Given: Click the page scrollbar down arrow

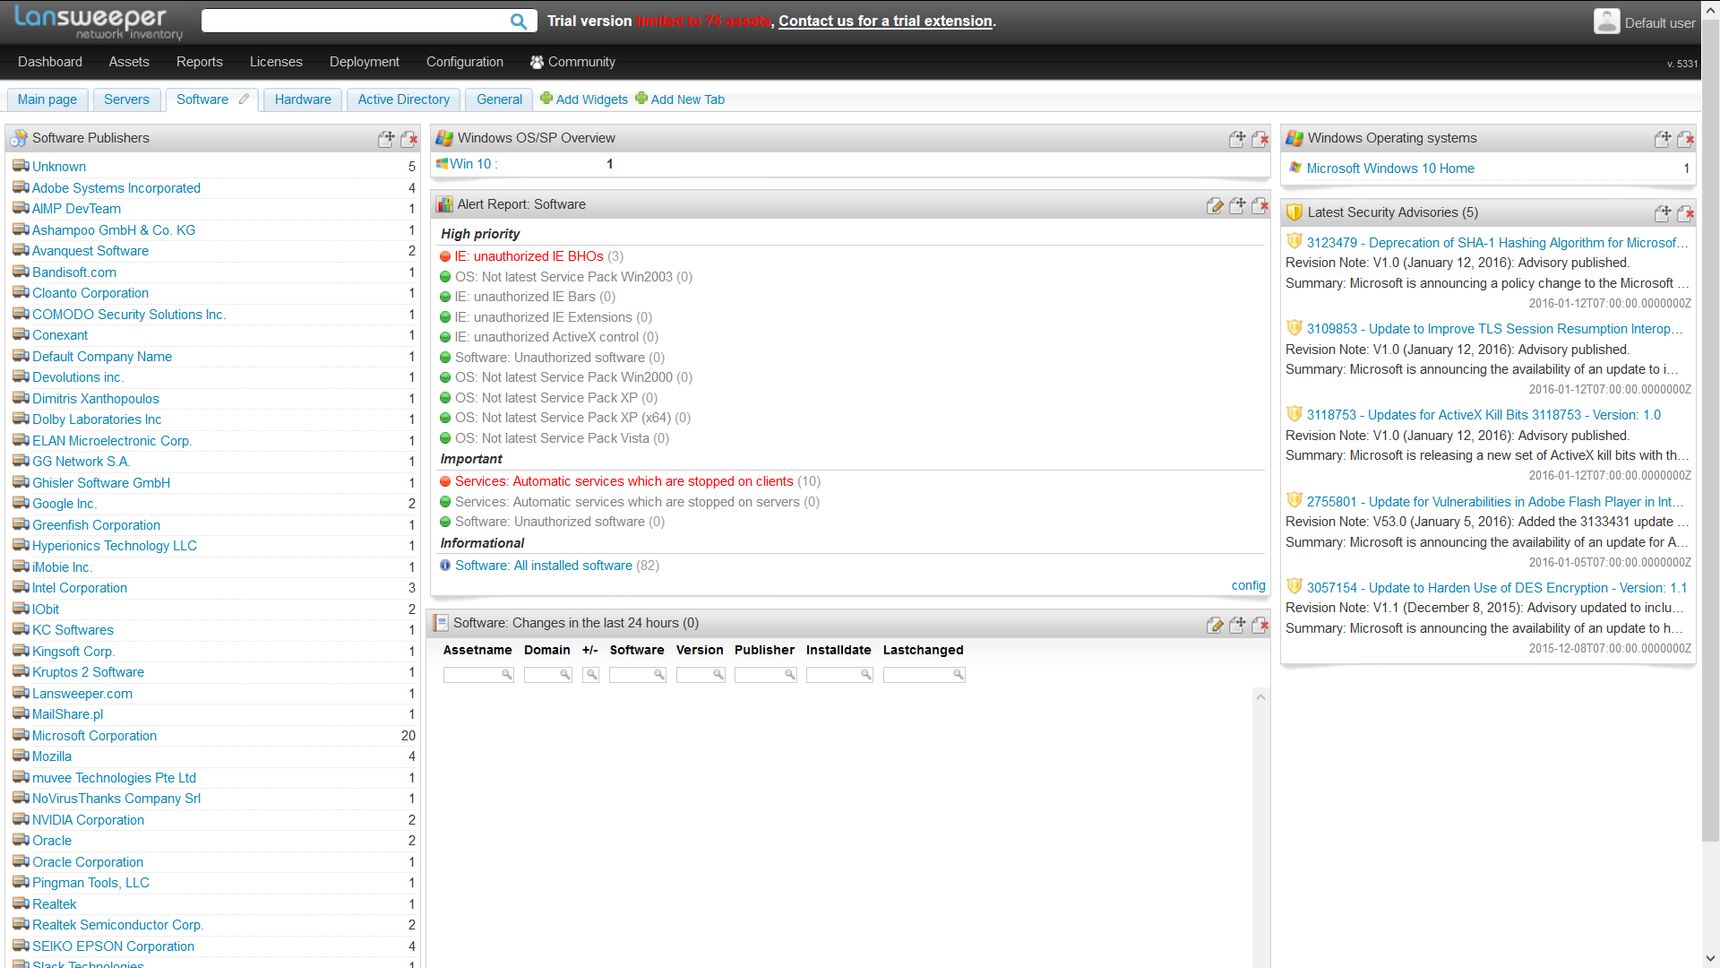Looking at the screenshot, I should (x=1710, y=959).
